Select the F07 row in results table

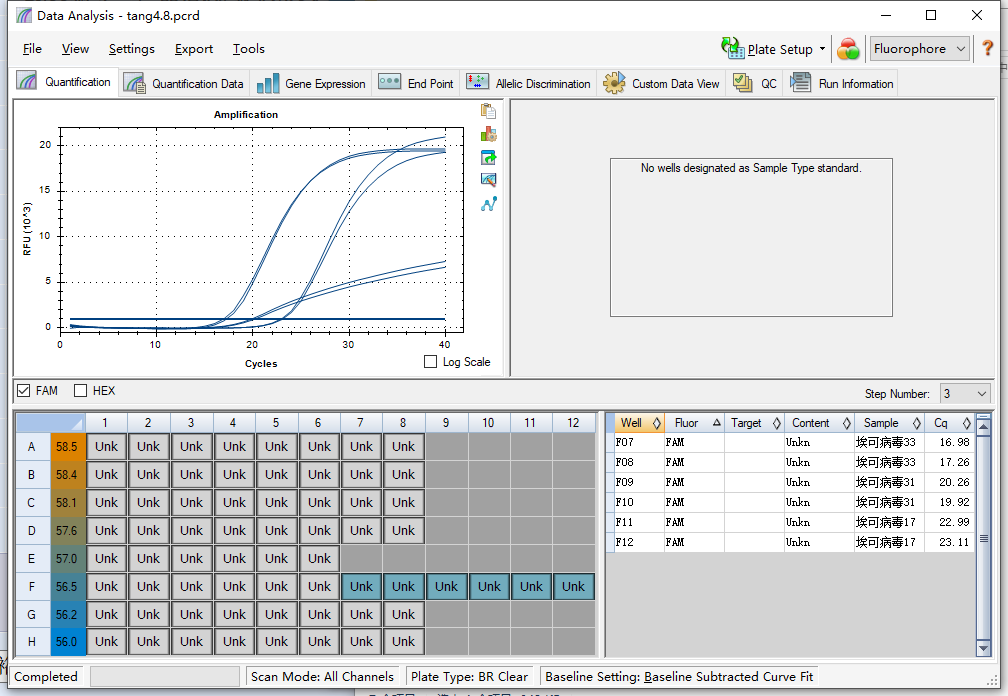790,442
